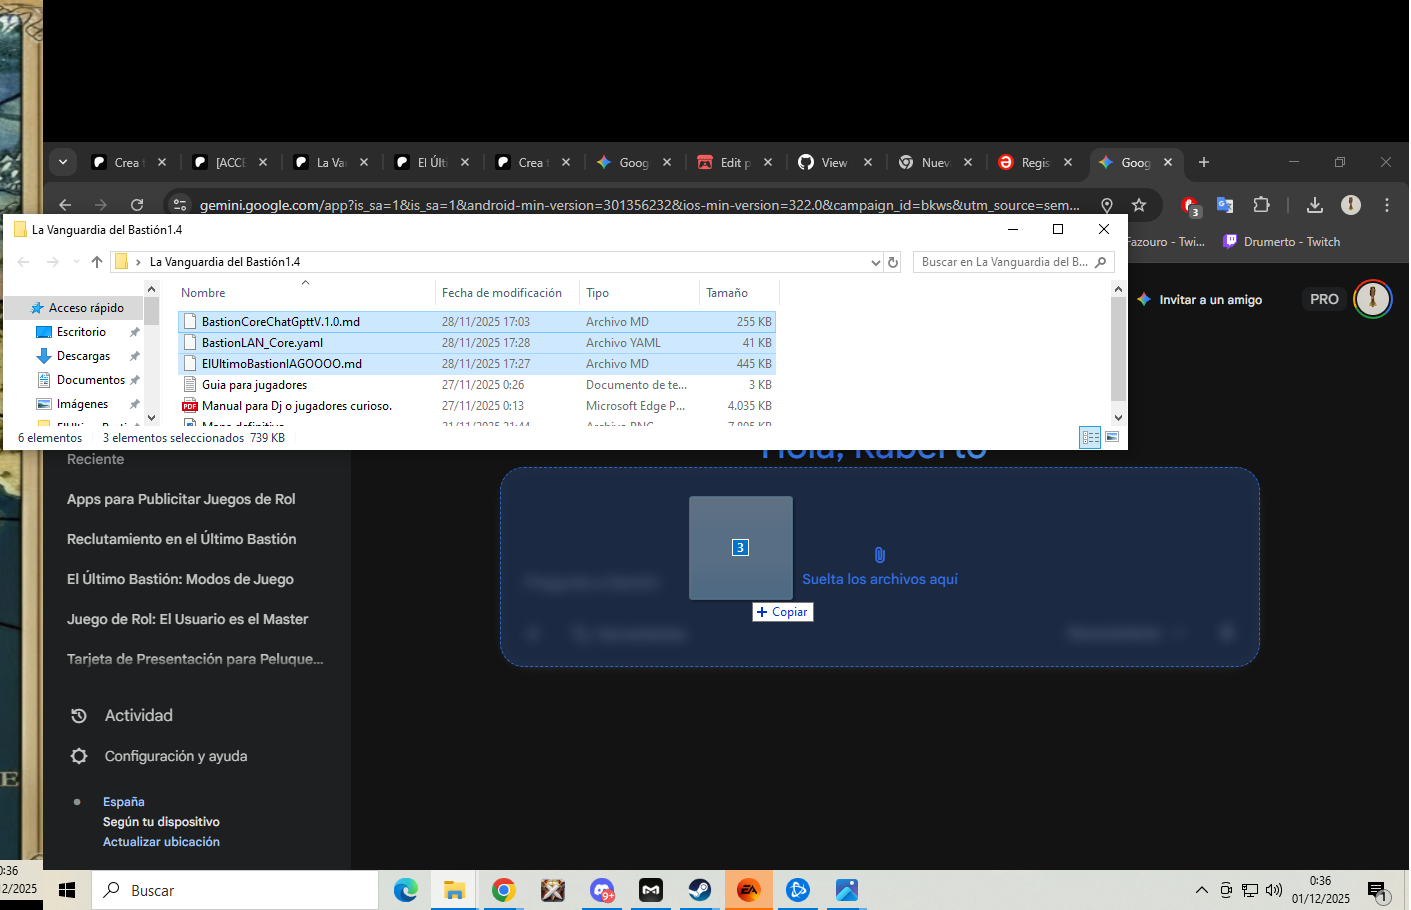1411x910 pixels.
Task: Switch to the La Va tab
Action: click(x=331, y=162)
